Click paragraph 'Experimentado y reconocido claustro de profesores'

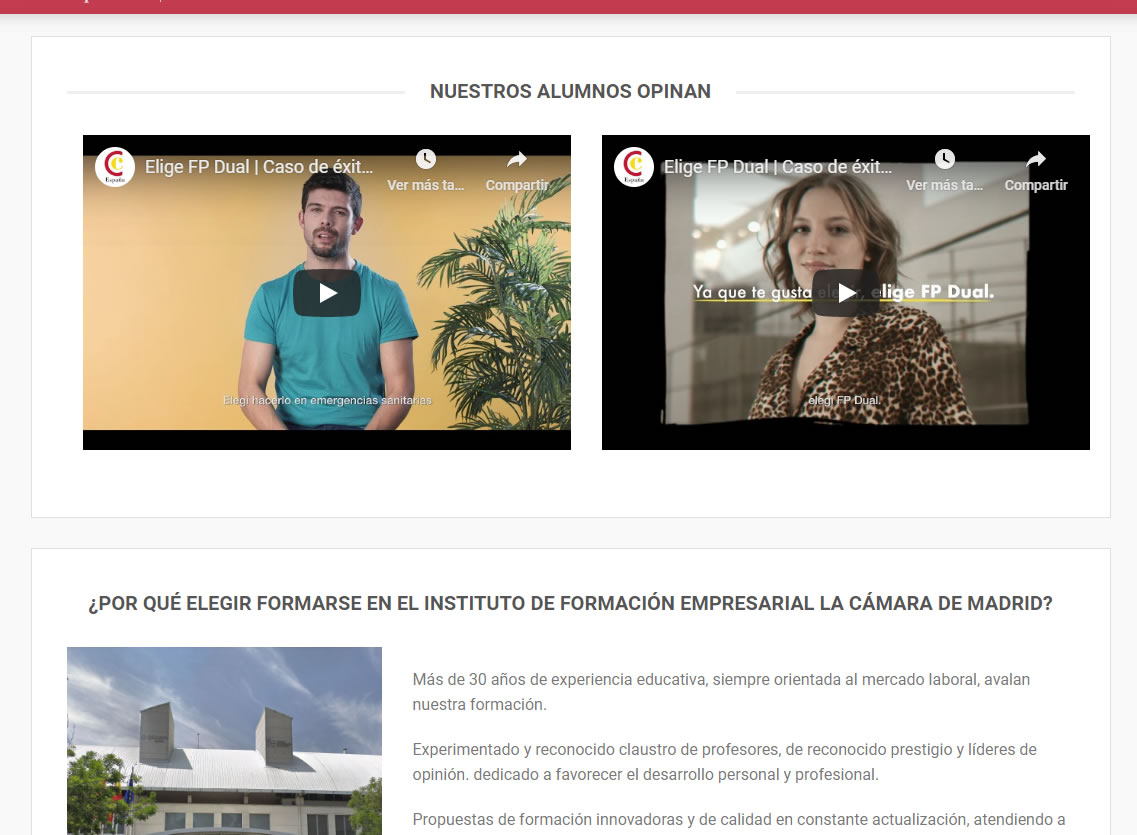tap(724, 762)
